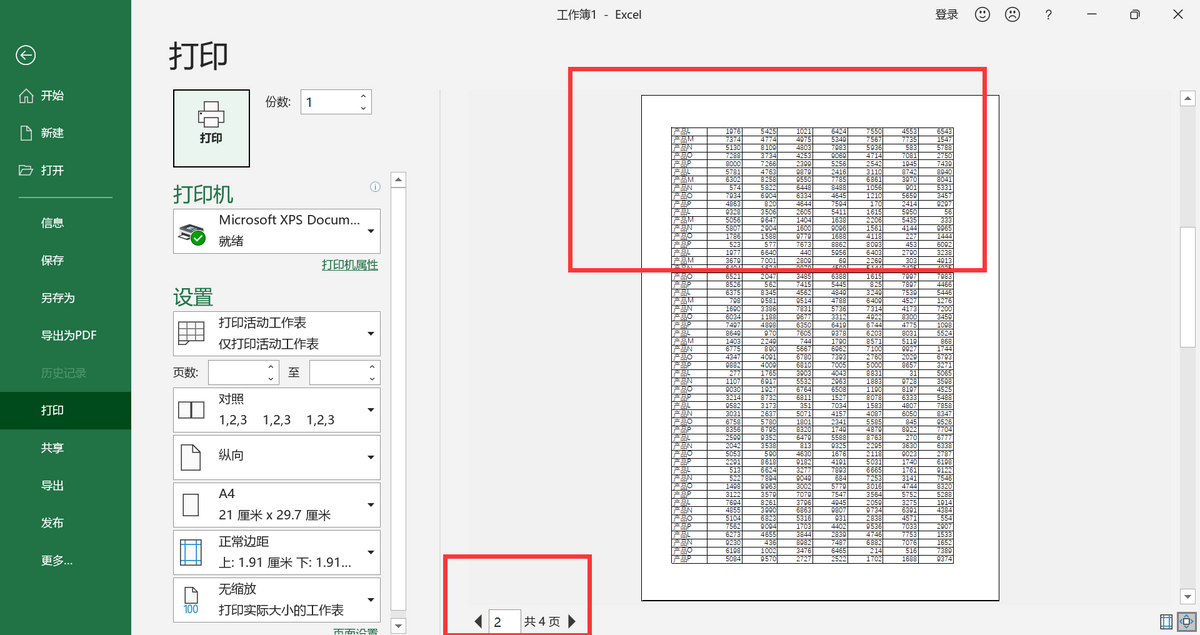The height and width of the screenshot is (635, 1200).
Task: Open the 打印活动工作表 dropdown
Action: tap(277, 333)
